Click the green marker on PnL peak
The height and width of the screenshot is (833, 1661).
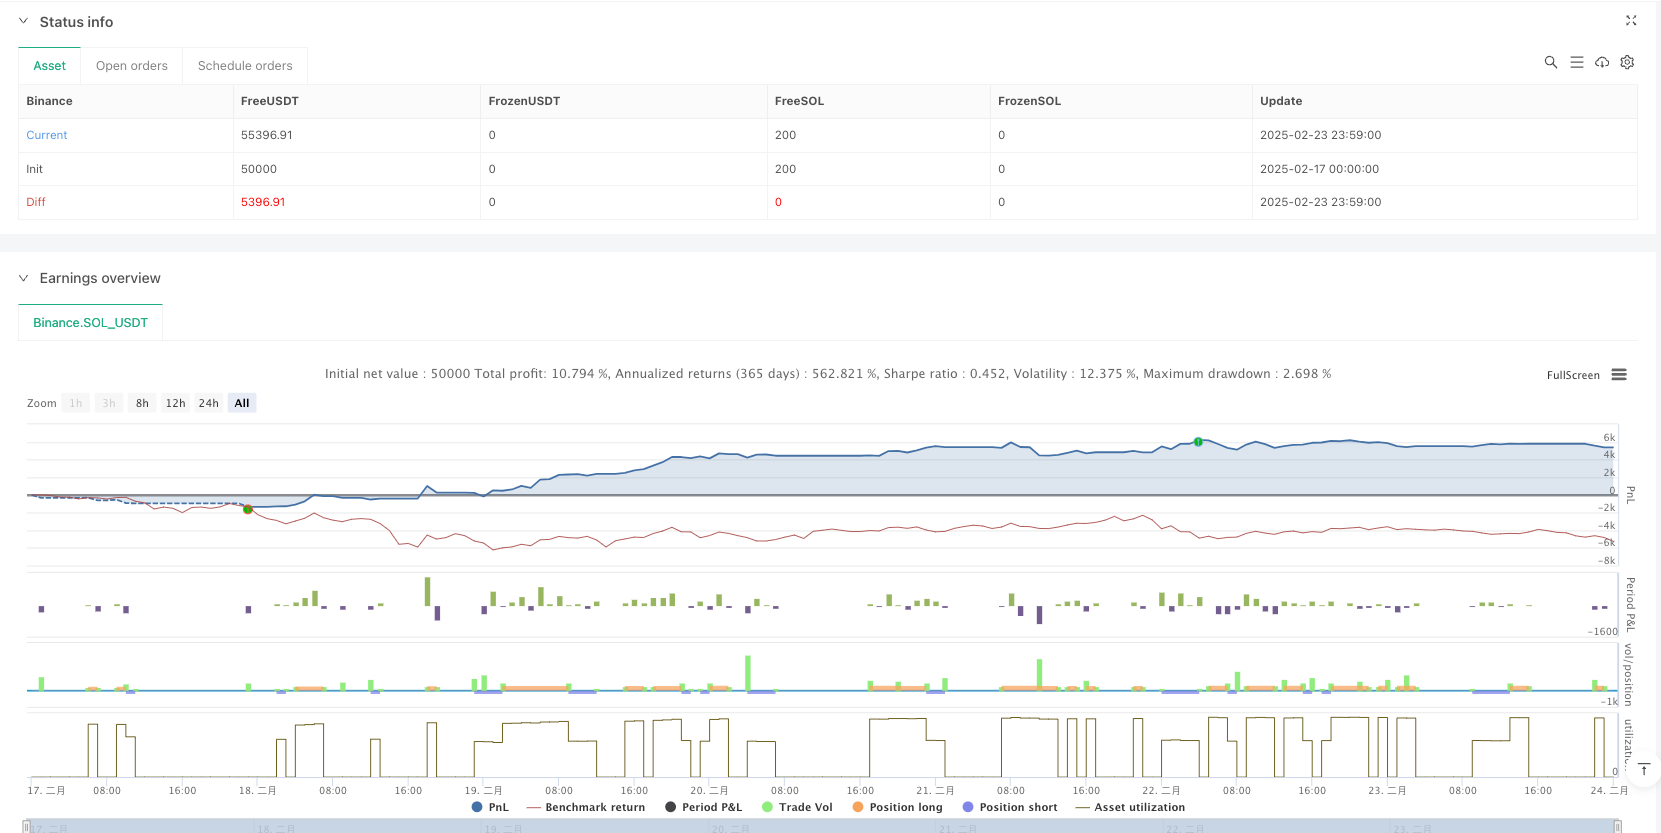point(1198,442)
